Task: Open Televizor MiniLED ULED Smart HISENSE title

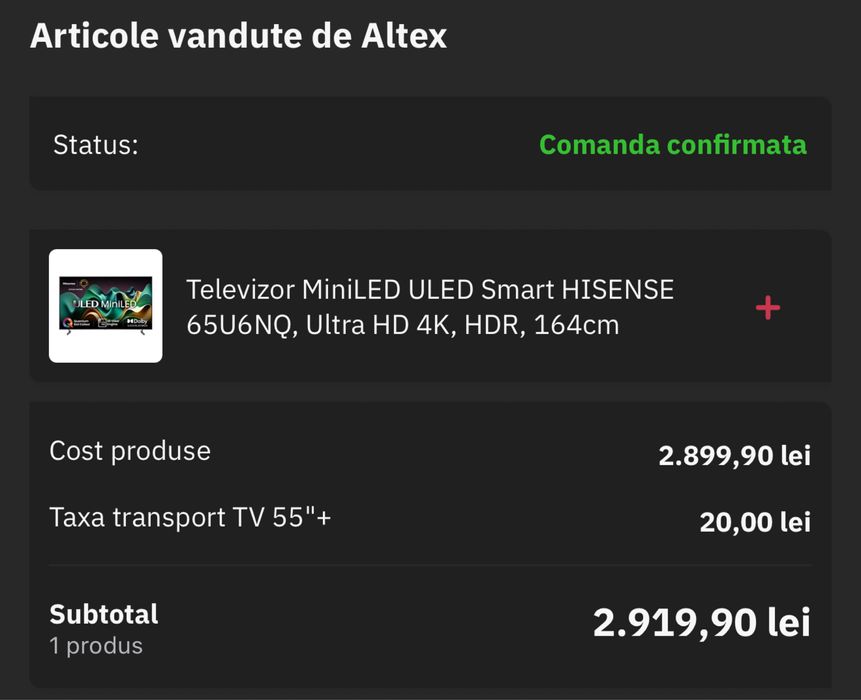Action: [x=430, y=307]
